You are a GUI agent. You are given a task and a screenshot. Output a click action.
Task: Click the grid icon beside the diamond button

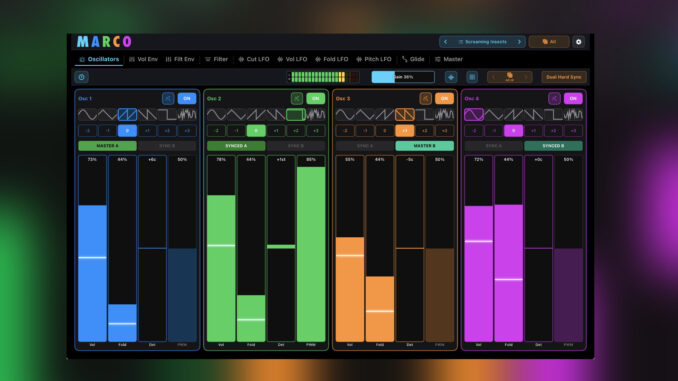pos(472,77)
